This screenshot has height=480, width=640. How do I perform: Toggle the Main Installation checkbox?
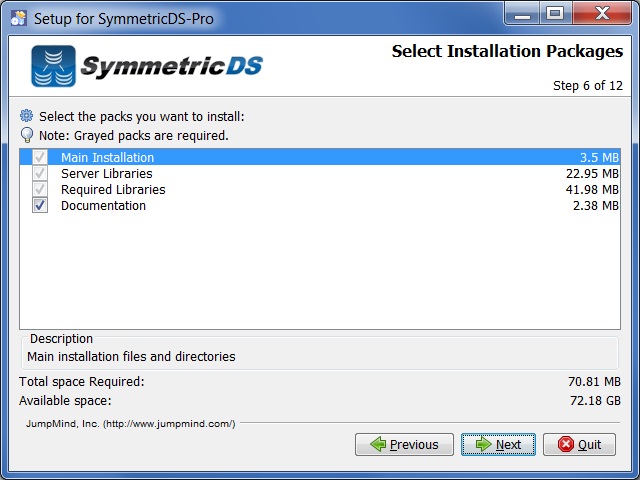(40, 157)
